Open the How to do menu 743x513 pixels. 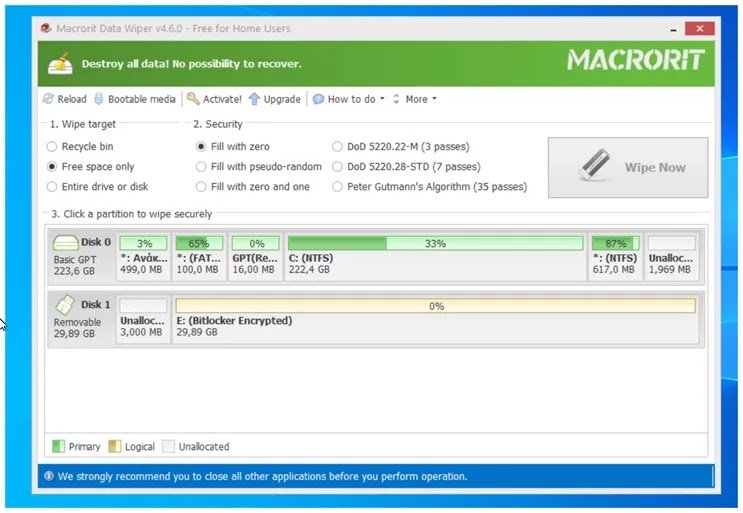352,99
